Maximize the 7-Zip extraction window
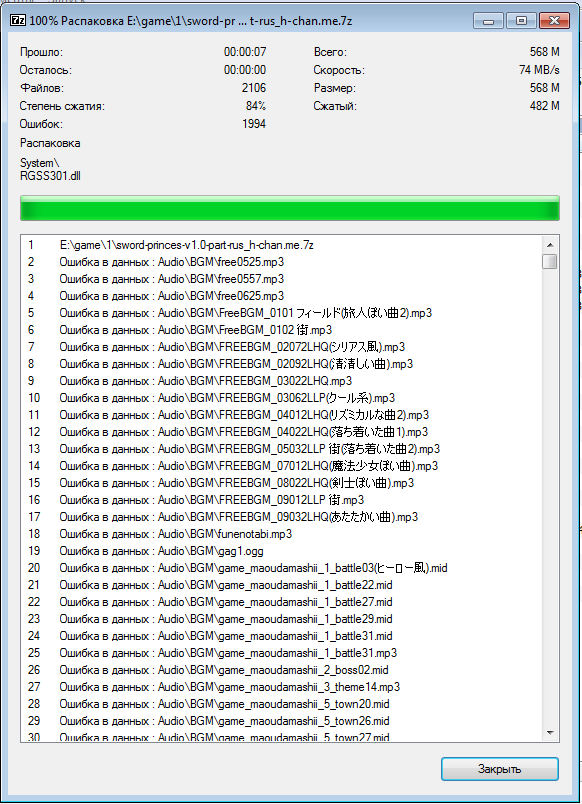 click(521, 21)
